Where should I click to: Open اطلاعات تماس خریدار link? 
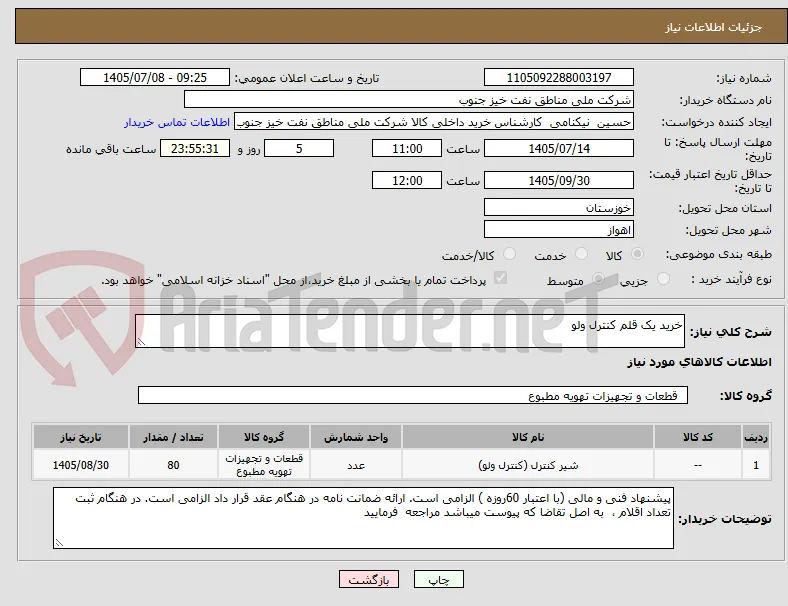coord(177,122)
